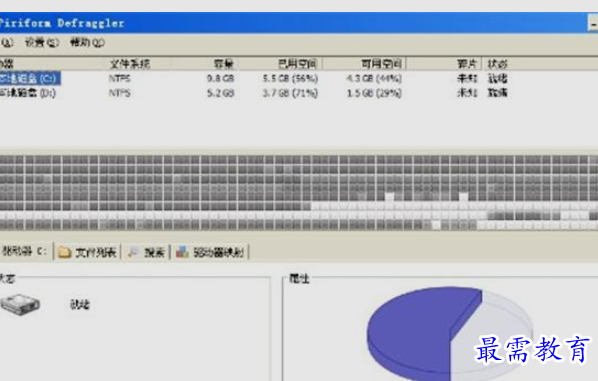The image size is (598, 381).
Task: Switch to the 驱动器 C: tab
Action: [25, 251]
